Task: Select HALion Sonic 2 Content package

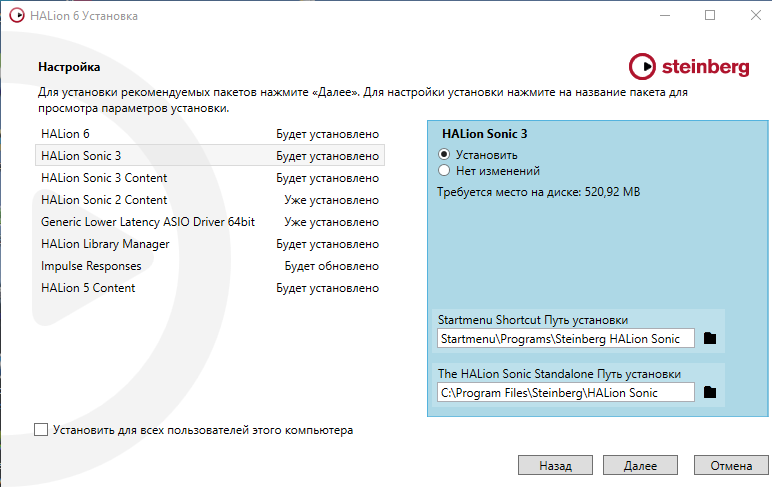Action: [104, 200]
